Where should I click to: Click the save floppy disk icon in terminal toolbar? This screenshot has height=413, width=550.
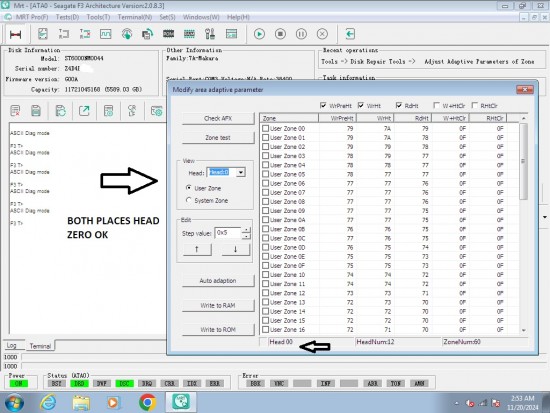pyautogui.click(x=36, y=111)
